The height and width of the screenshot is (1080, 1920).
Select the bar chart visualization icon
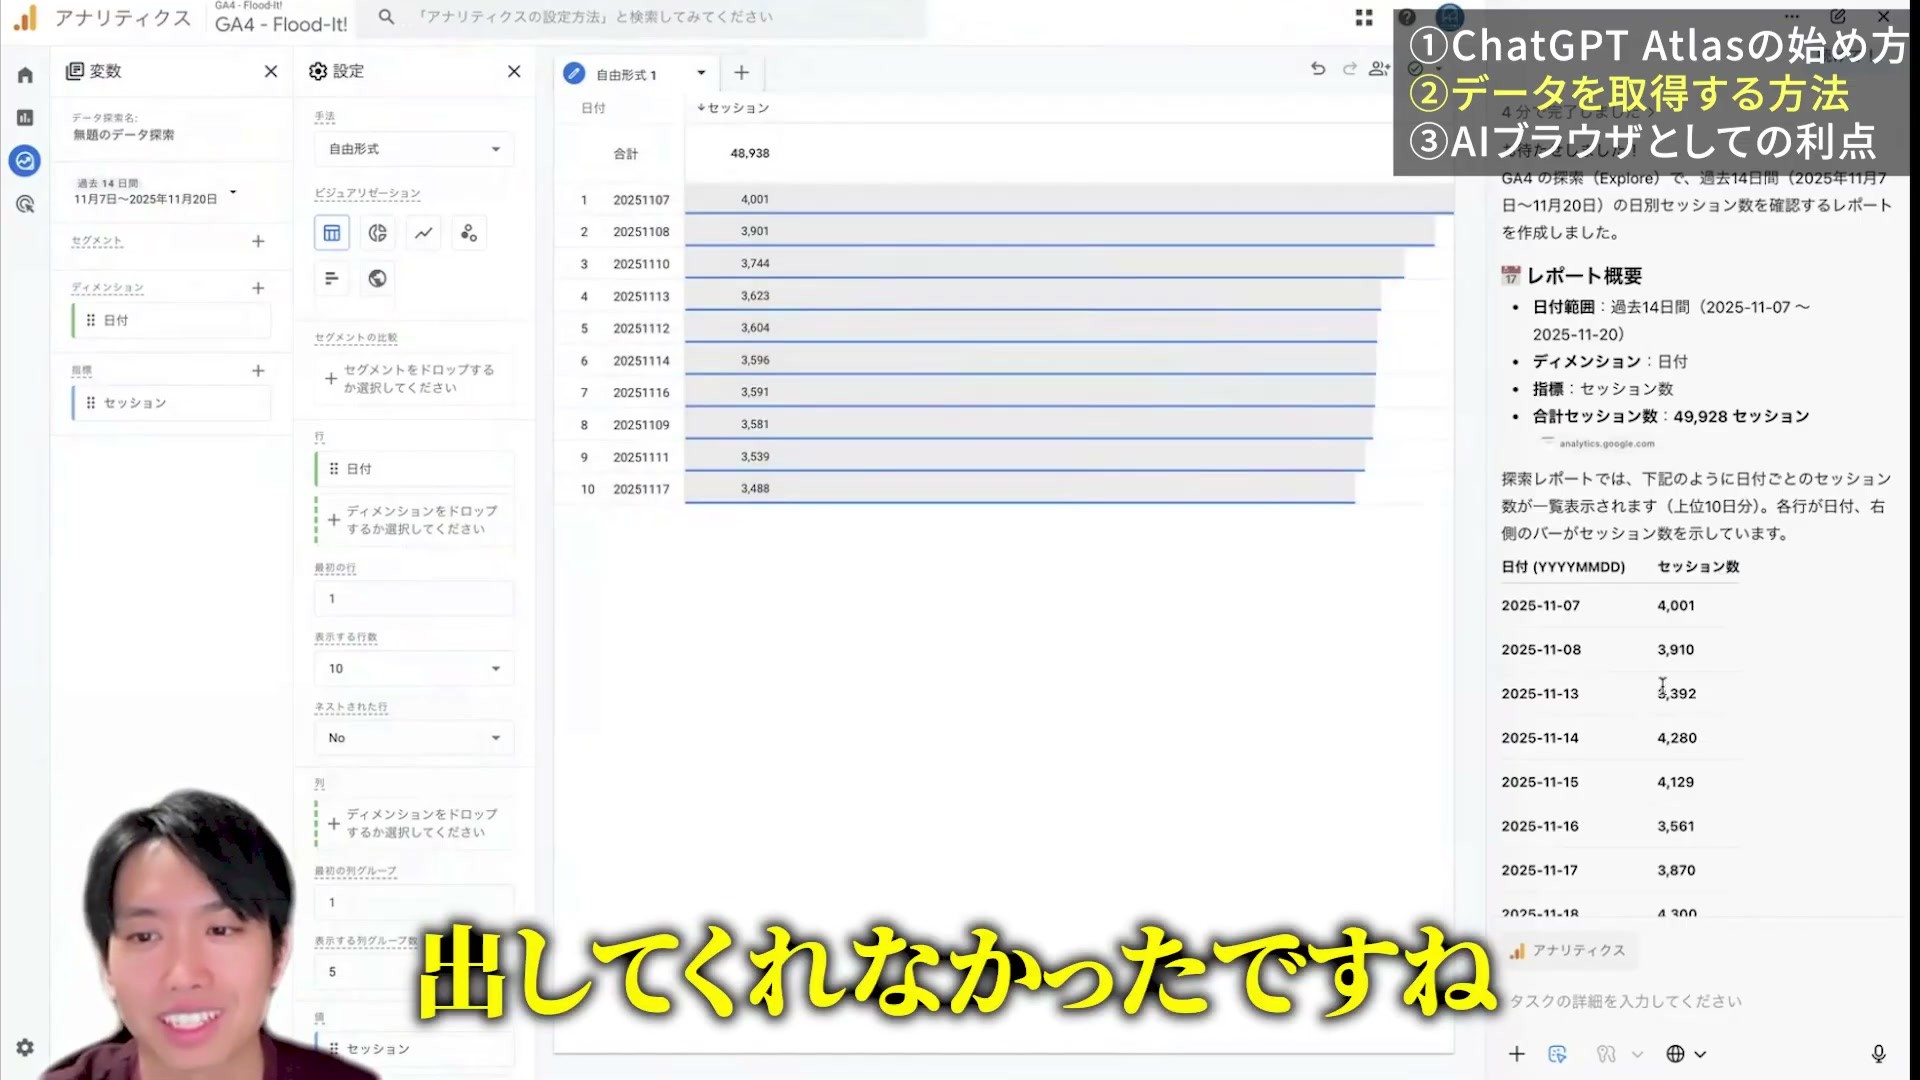pos(332,278)
